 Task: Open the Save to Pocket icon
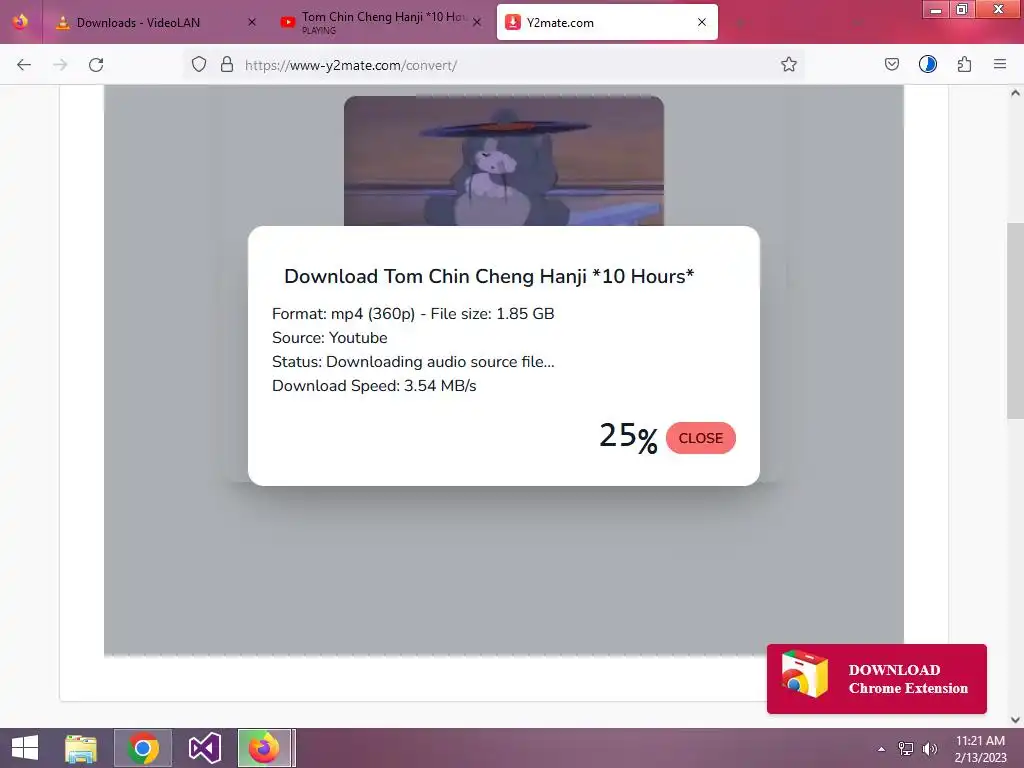(x=891, y=64)
